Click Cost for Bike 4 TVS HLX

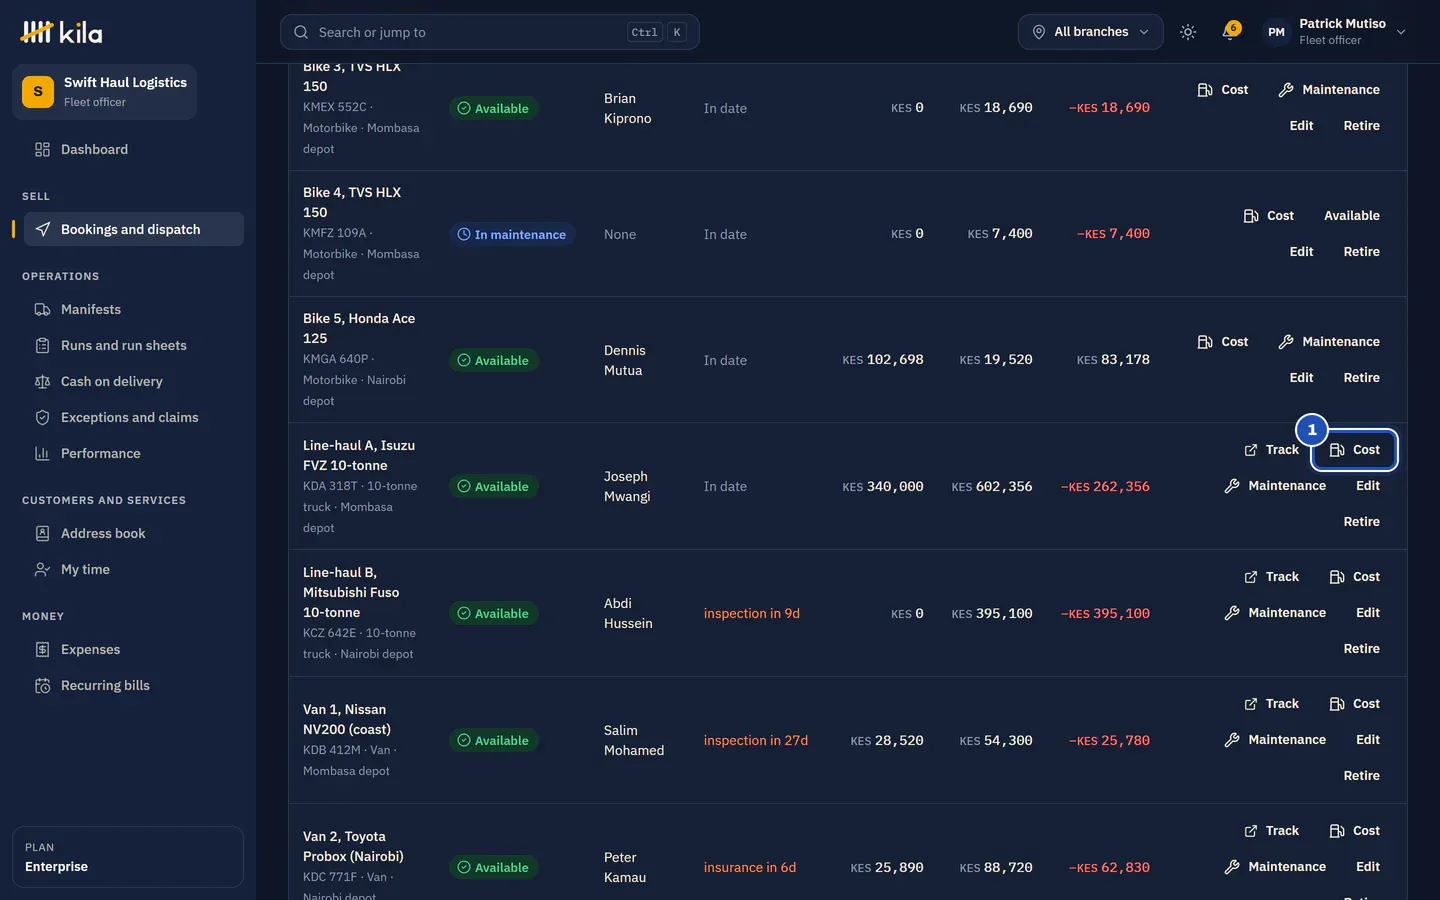click(x=1268, y=216)
